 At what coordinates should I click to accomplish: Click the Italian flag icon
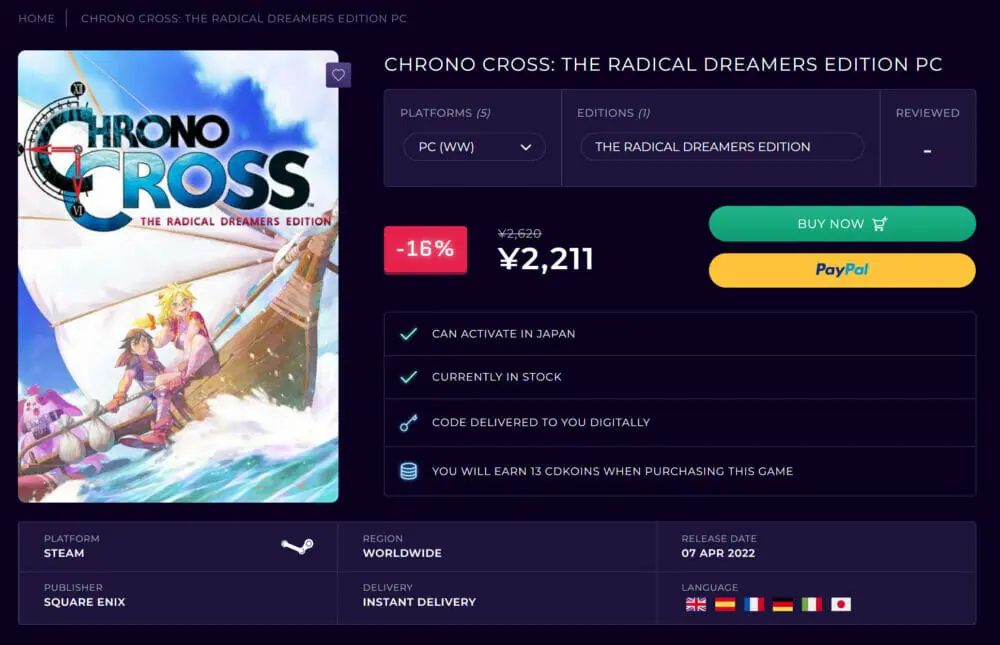(812, 604)
